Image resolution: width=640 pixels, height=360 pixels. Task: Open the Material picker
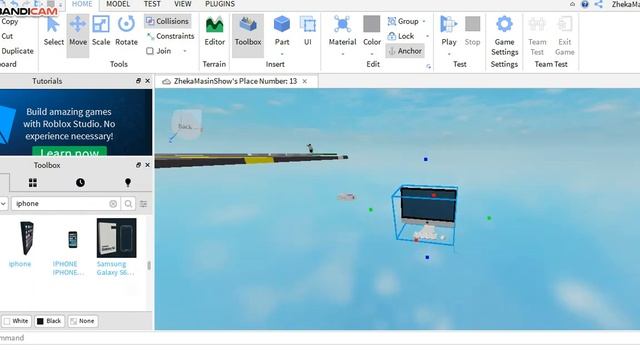point(342,31)
